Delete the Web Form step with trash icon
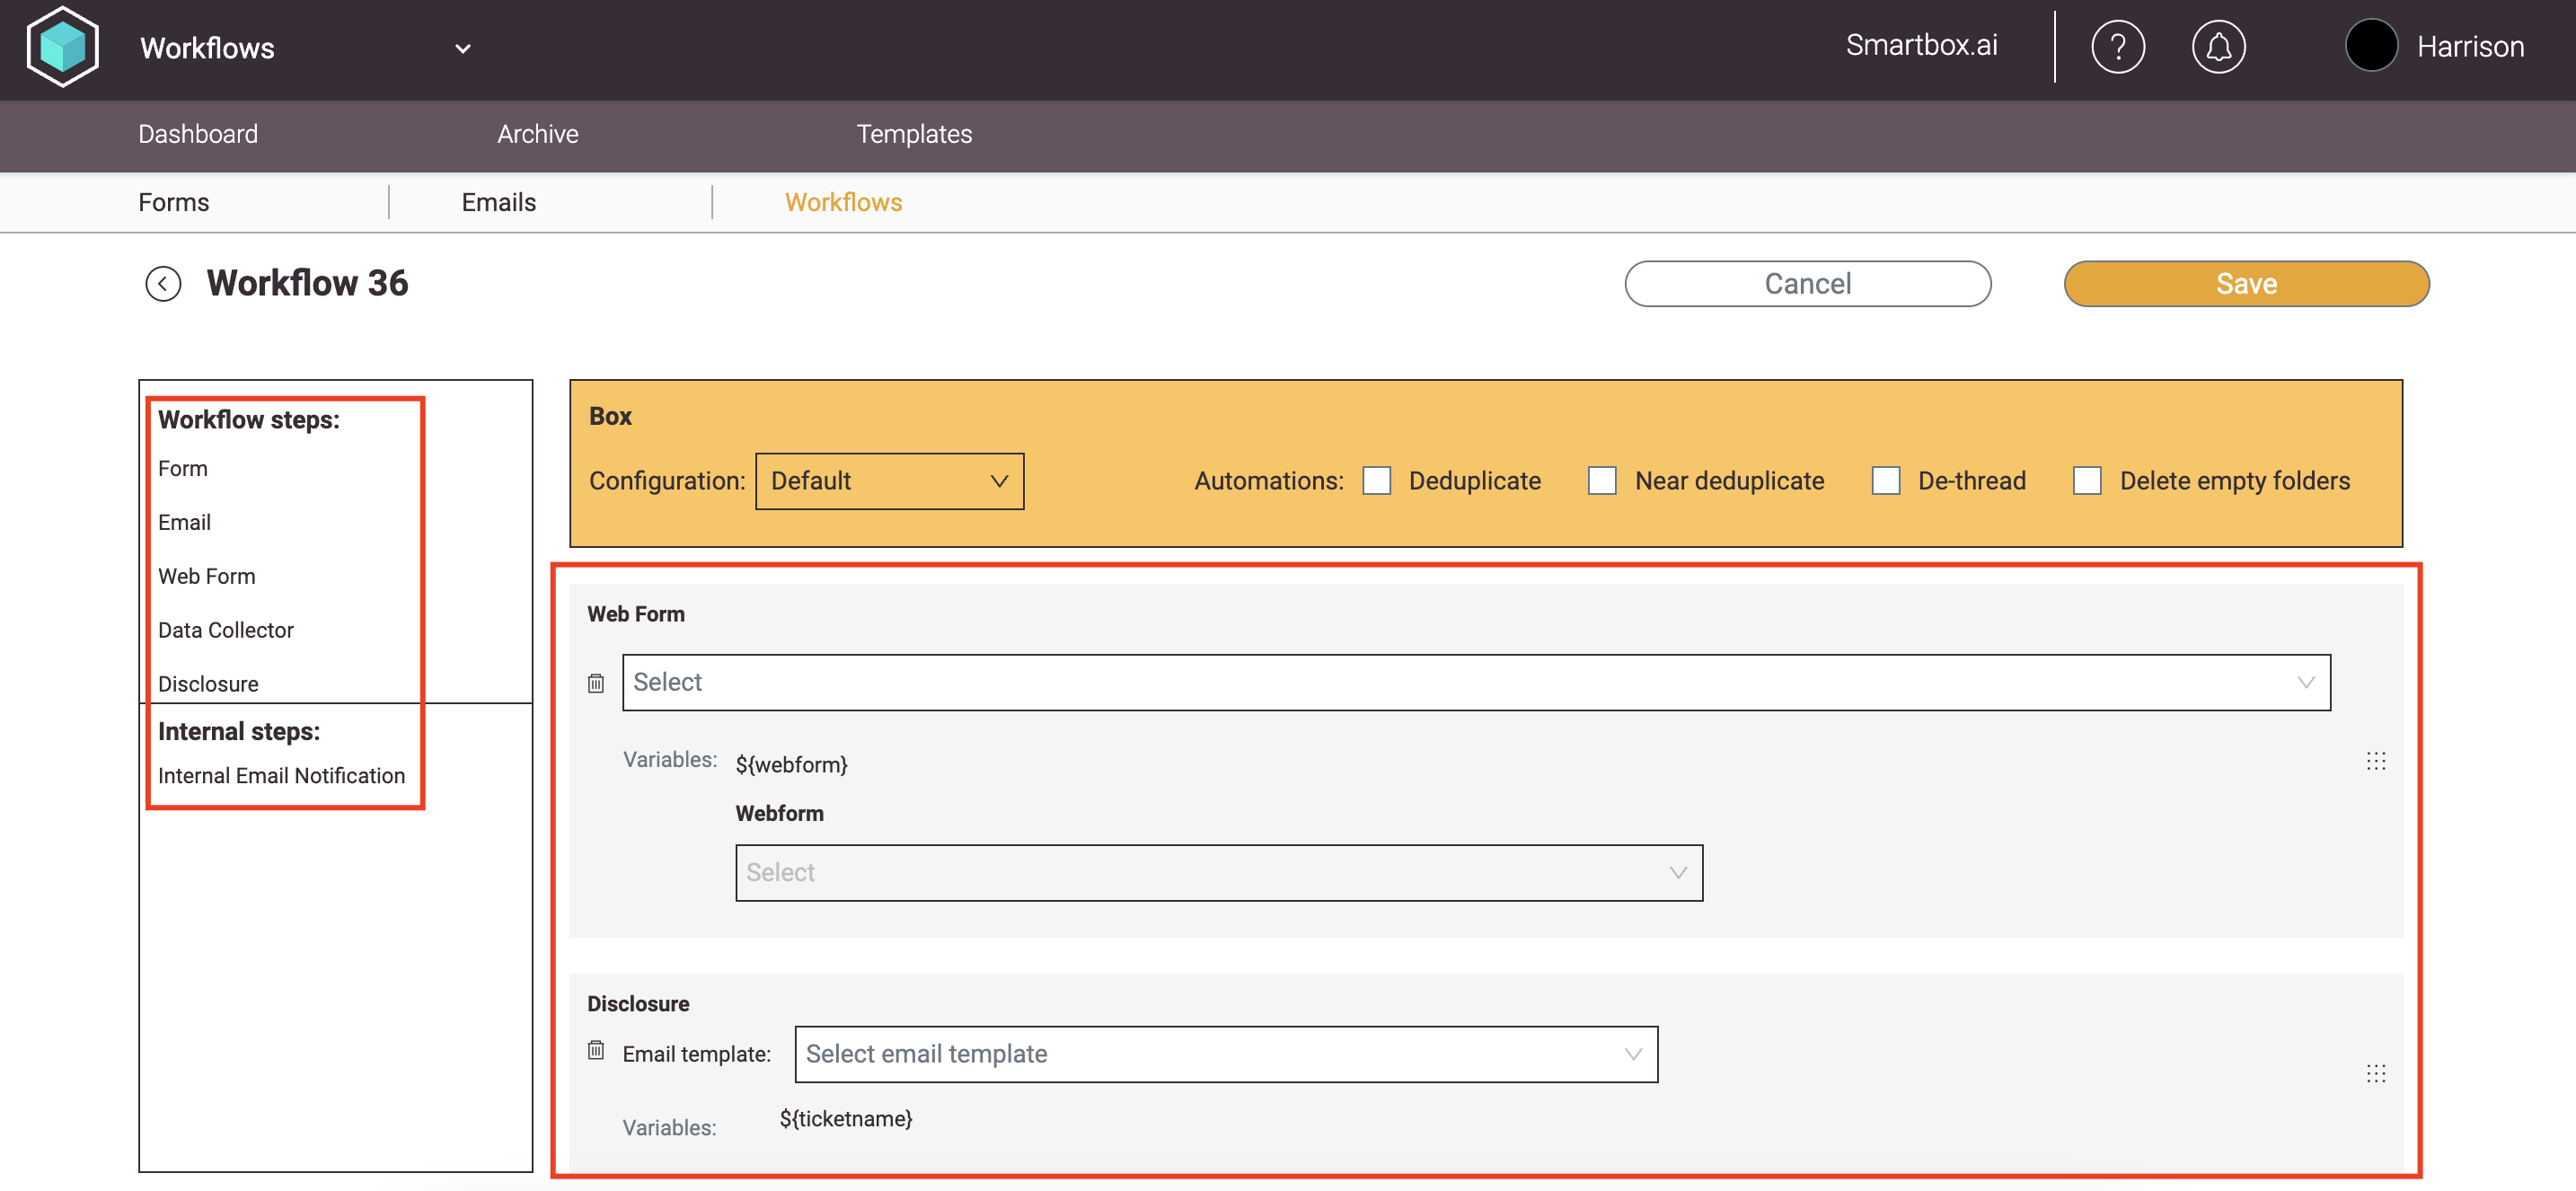 (x=596, y=684)
